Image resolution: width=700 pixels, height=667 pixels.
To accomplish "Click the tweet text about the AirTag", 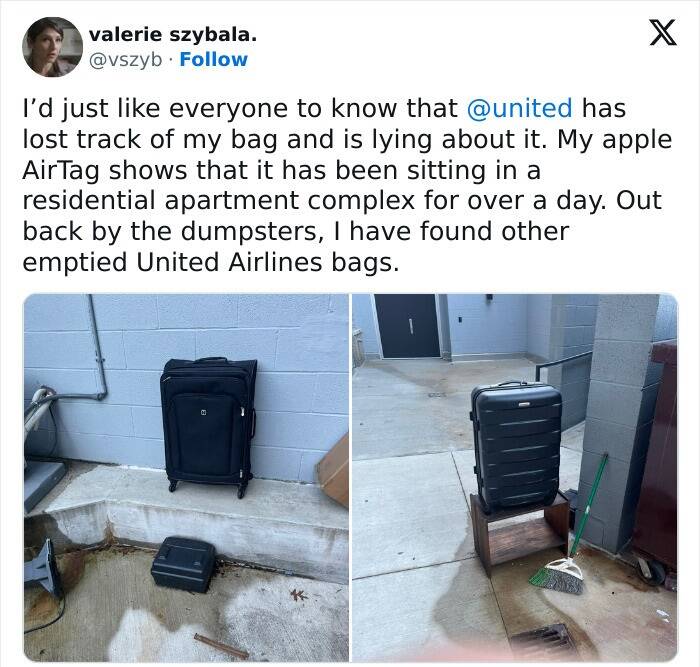I will coord(347,185).
